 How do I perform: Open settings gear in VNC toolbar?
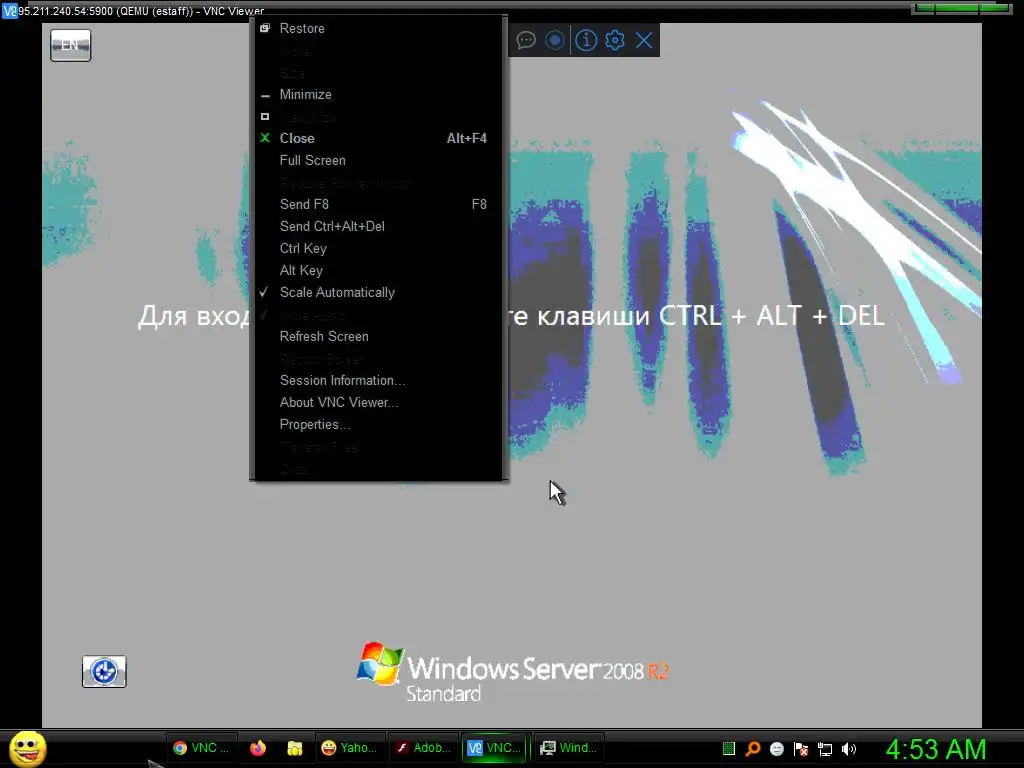(x=615, y=40)
